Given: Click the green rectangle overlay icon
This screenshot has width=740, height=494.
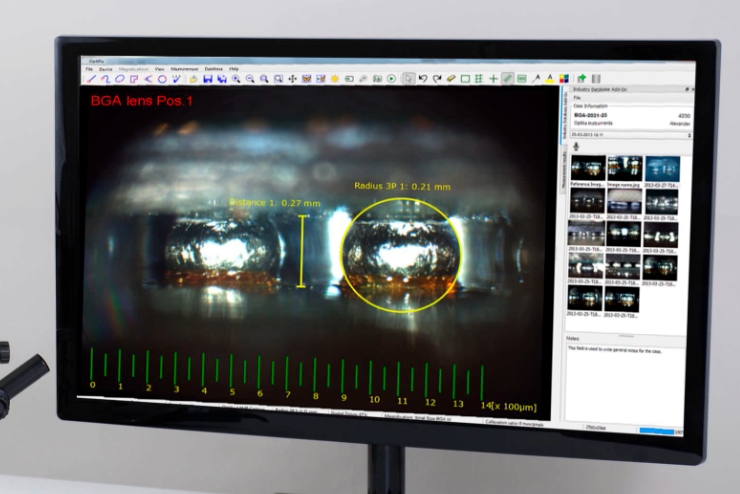Looking at the screenshot, I should click(465, 79).
